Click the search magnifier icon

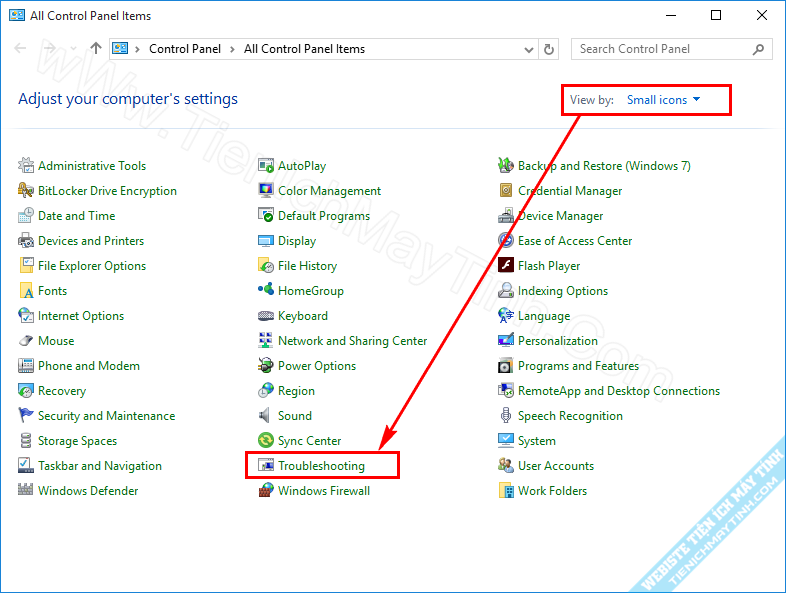point(758,49)
